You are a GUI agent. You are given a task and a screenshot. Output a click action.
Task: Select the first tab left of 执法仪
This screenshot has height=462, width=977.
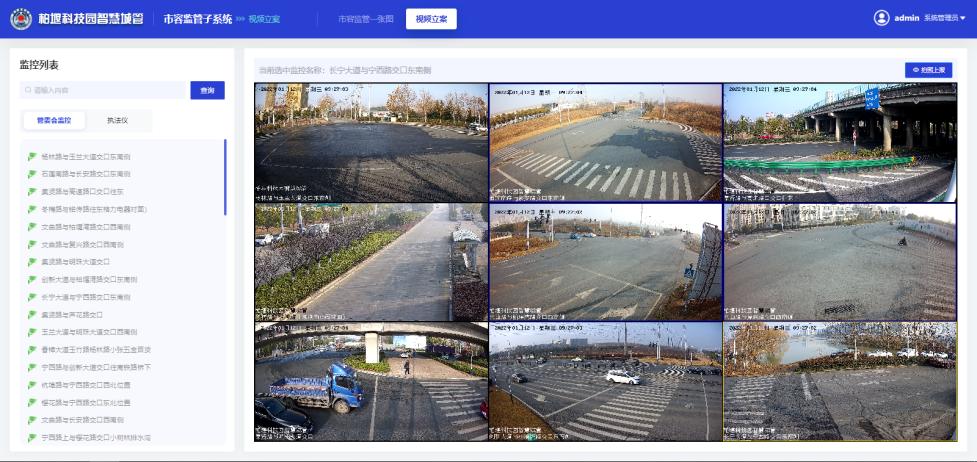[54, 120]
